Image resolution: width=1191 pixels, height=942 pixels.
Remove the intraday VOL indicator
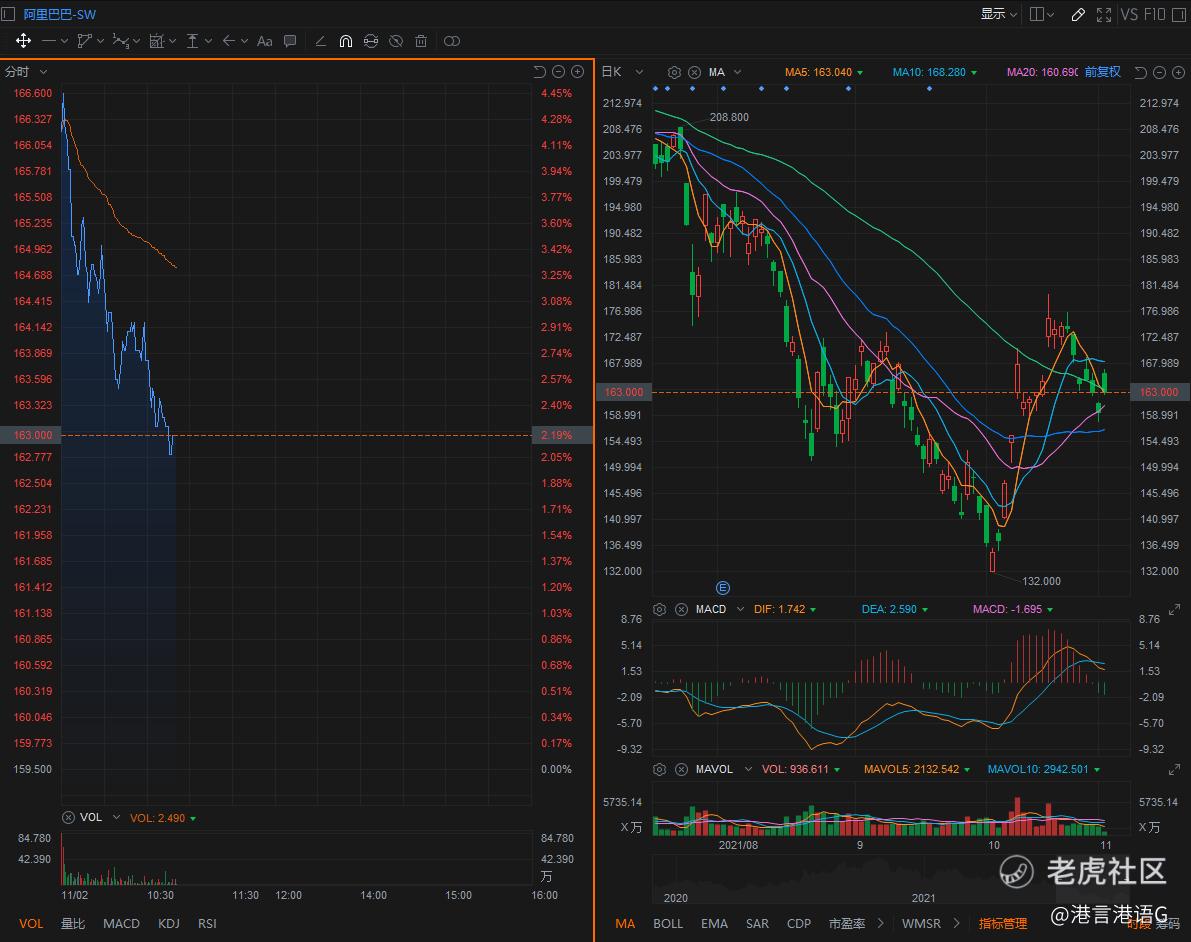(x=68, y=817)
